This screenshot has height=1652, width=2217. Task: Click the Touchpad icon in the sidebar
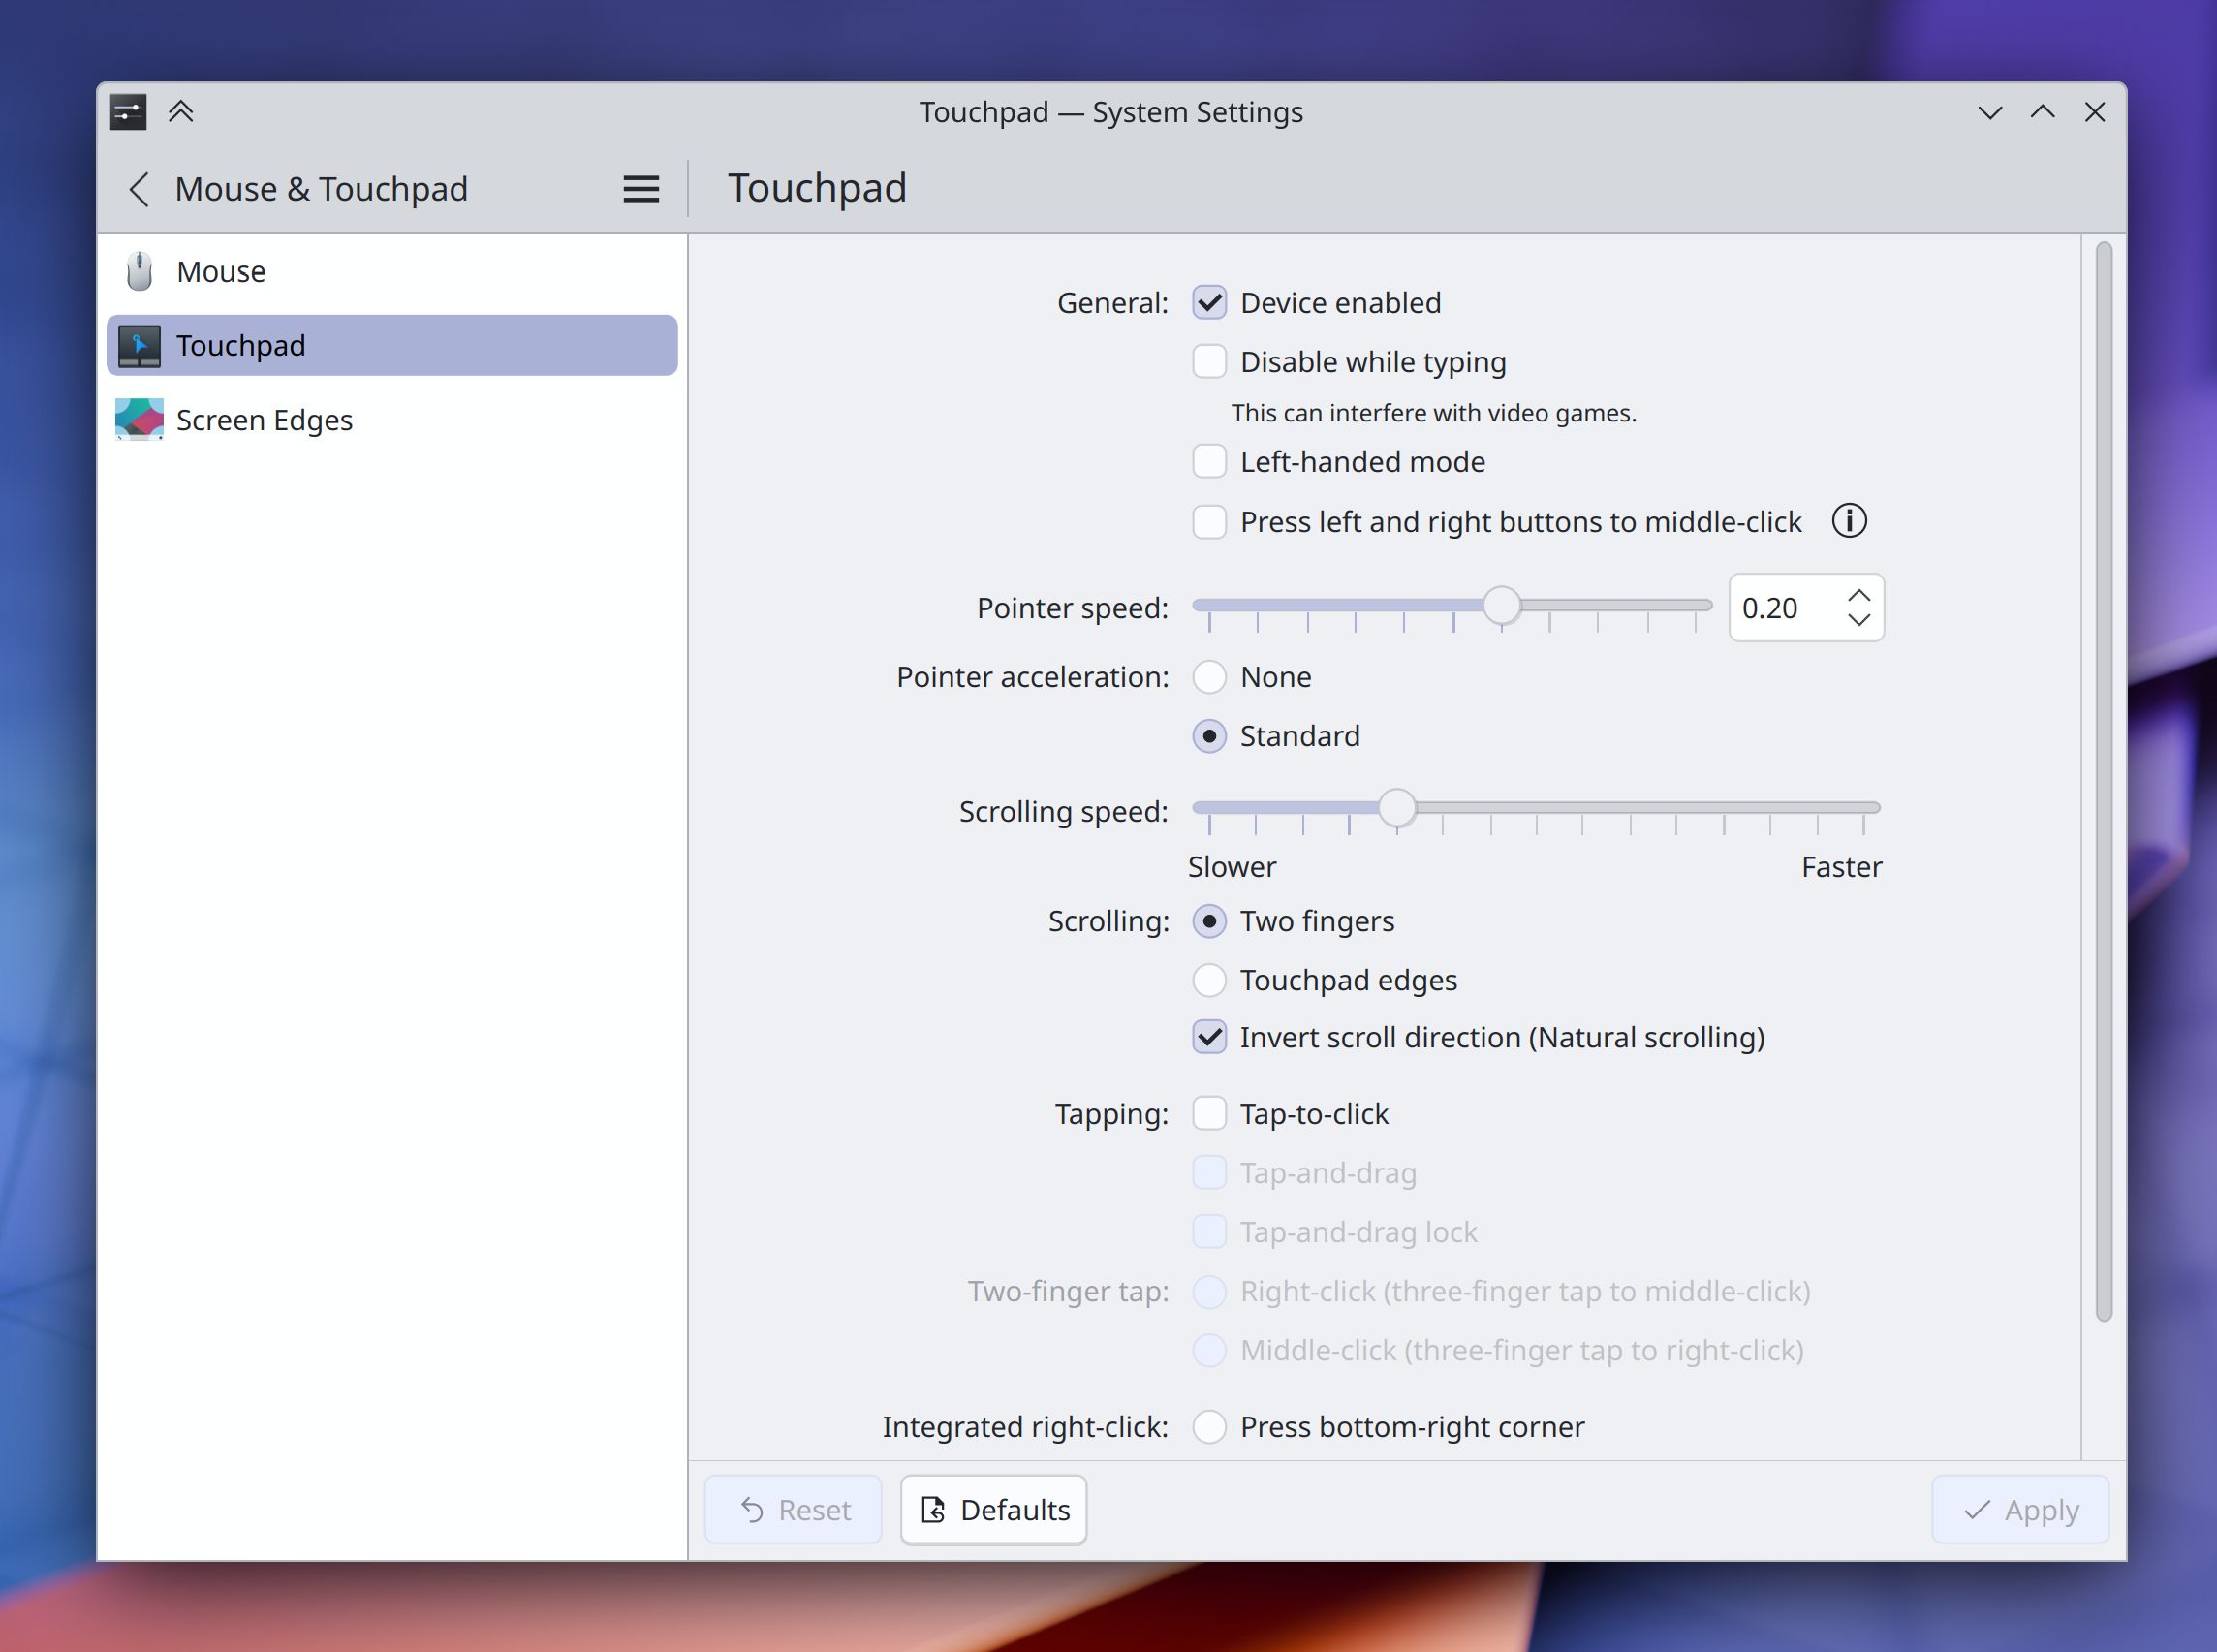(140, 346)
